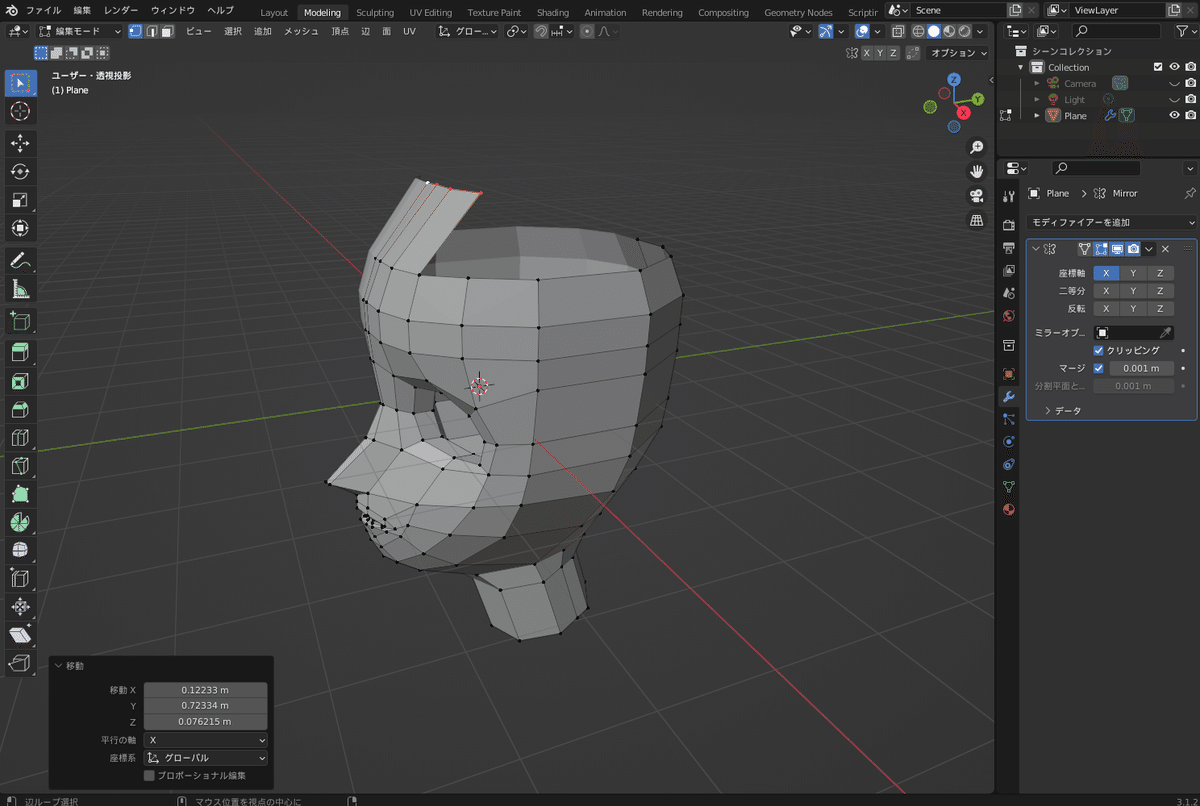Open the 座標系 グローバル dropdown

(x=206, y=758)
